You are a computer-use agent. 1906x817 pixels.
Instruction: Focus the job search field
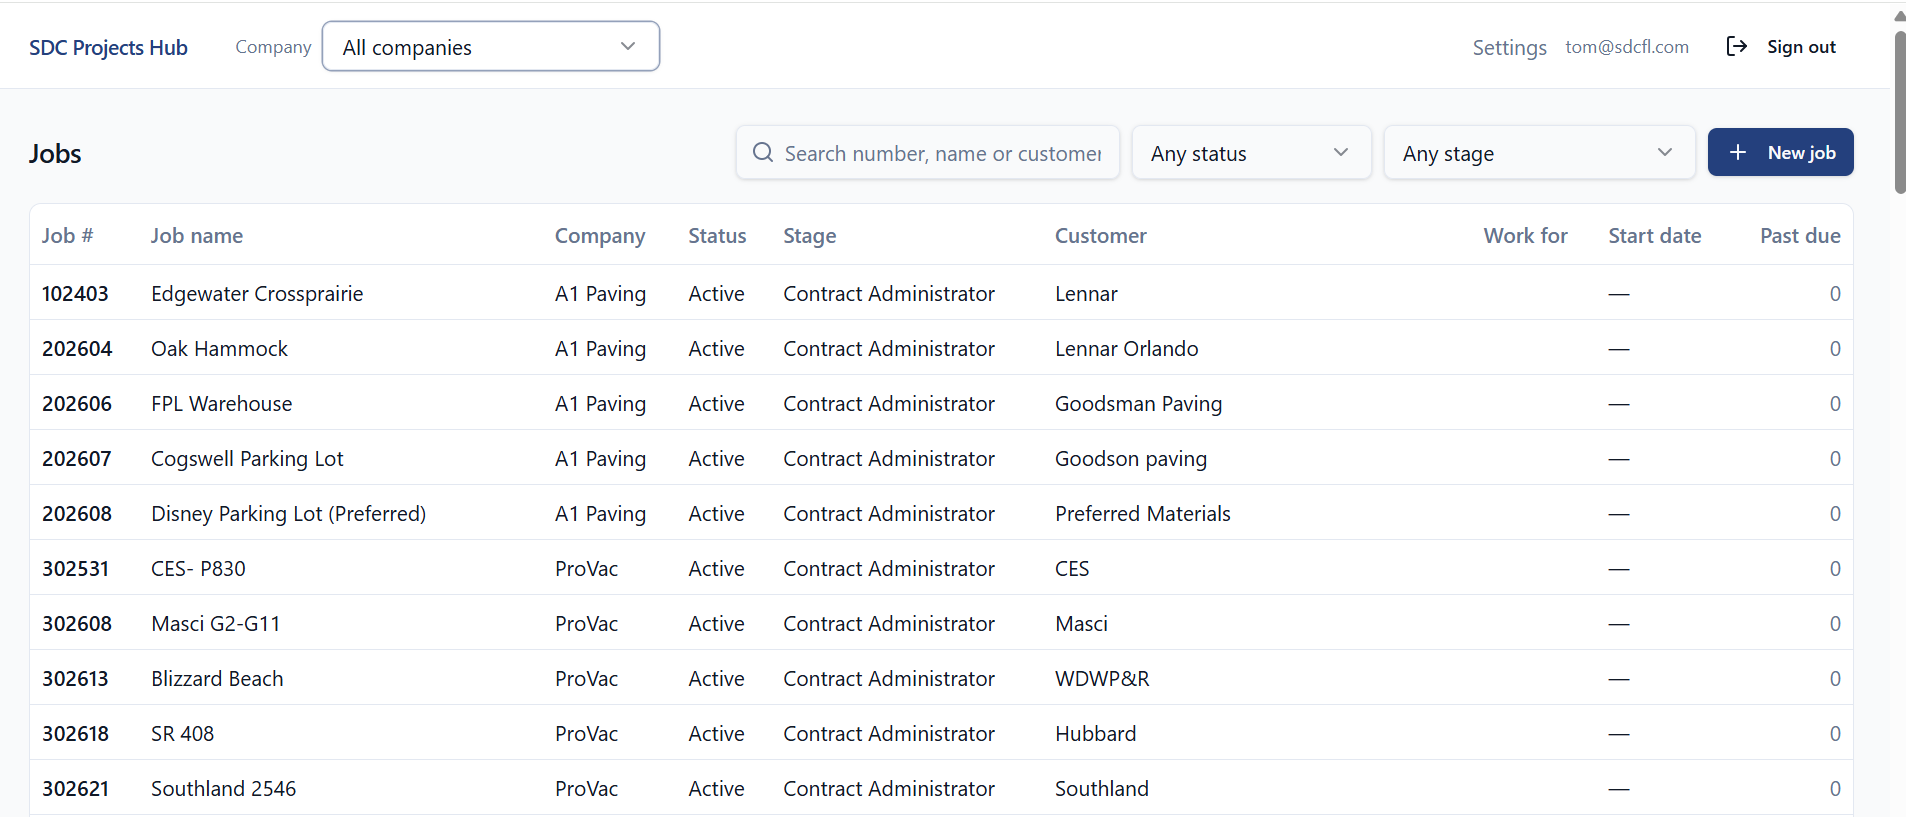click(928, 153)
